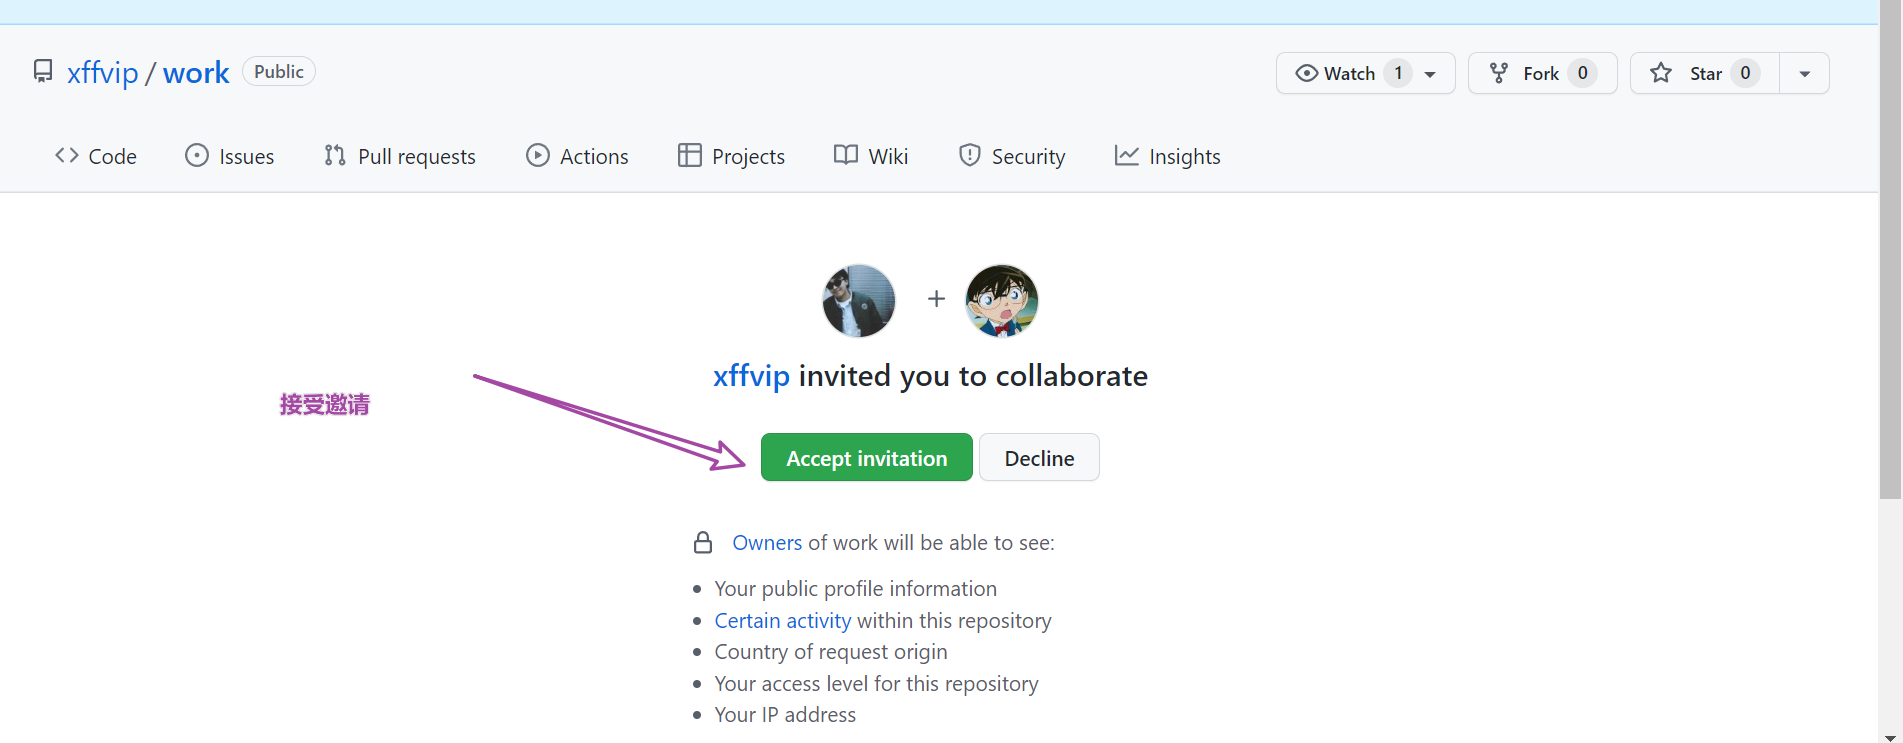
Task: Click the scrollbar down arrow
Action: (x=1891, y=736)
